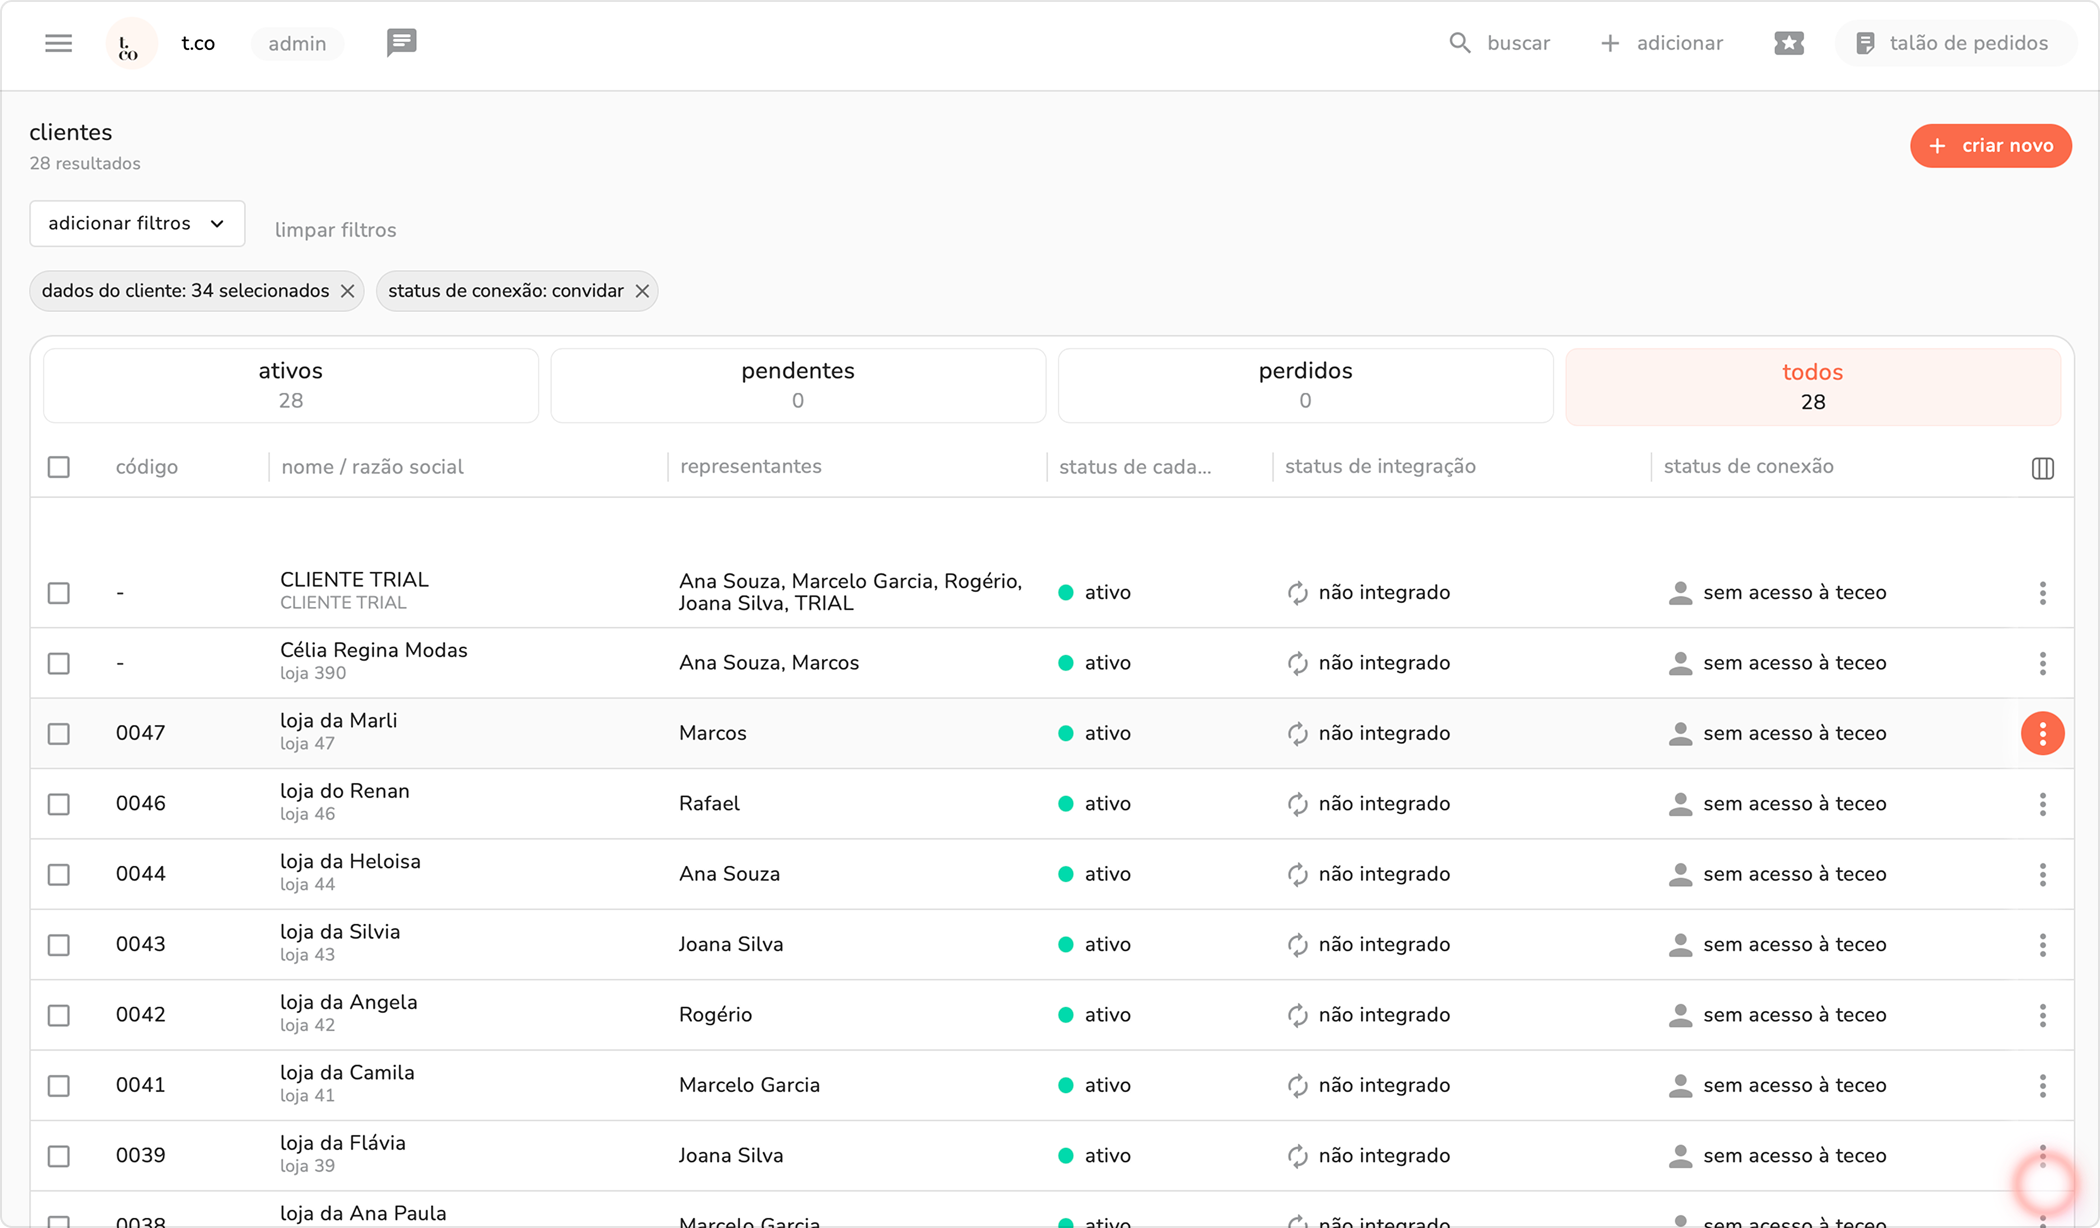The image size is (2100, 1228).
Task: Open the talão de pedidos button
Action: click(x=1952, y=43)
